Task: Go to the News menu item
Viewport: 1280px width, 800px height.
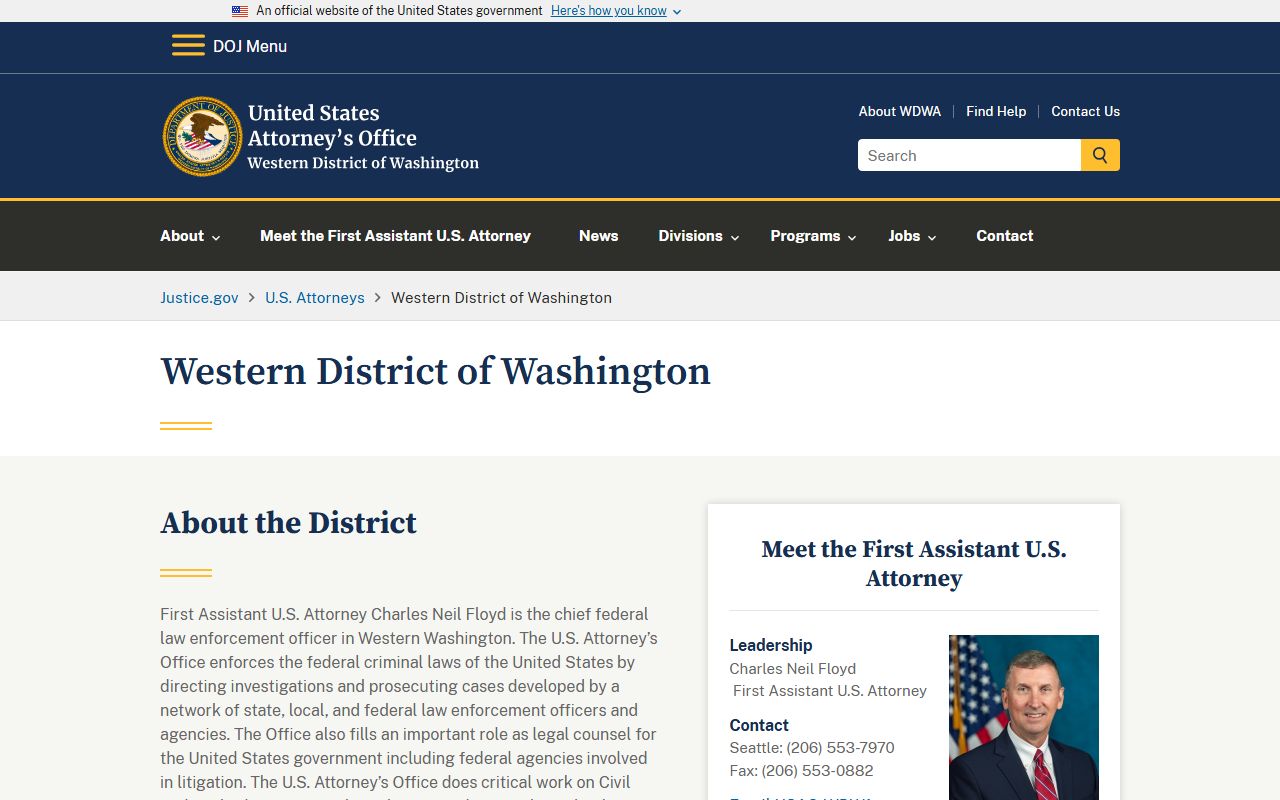Action: (598, 236)
